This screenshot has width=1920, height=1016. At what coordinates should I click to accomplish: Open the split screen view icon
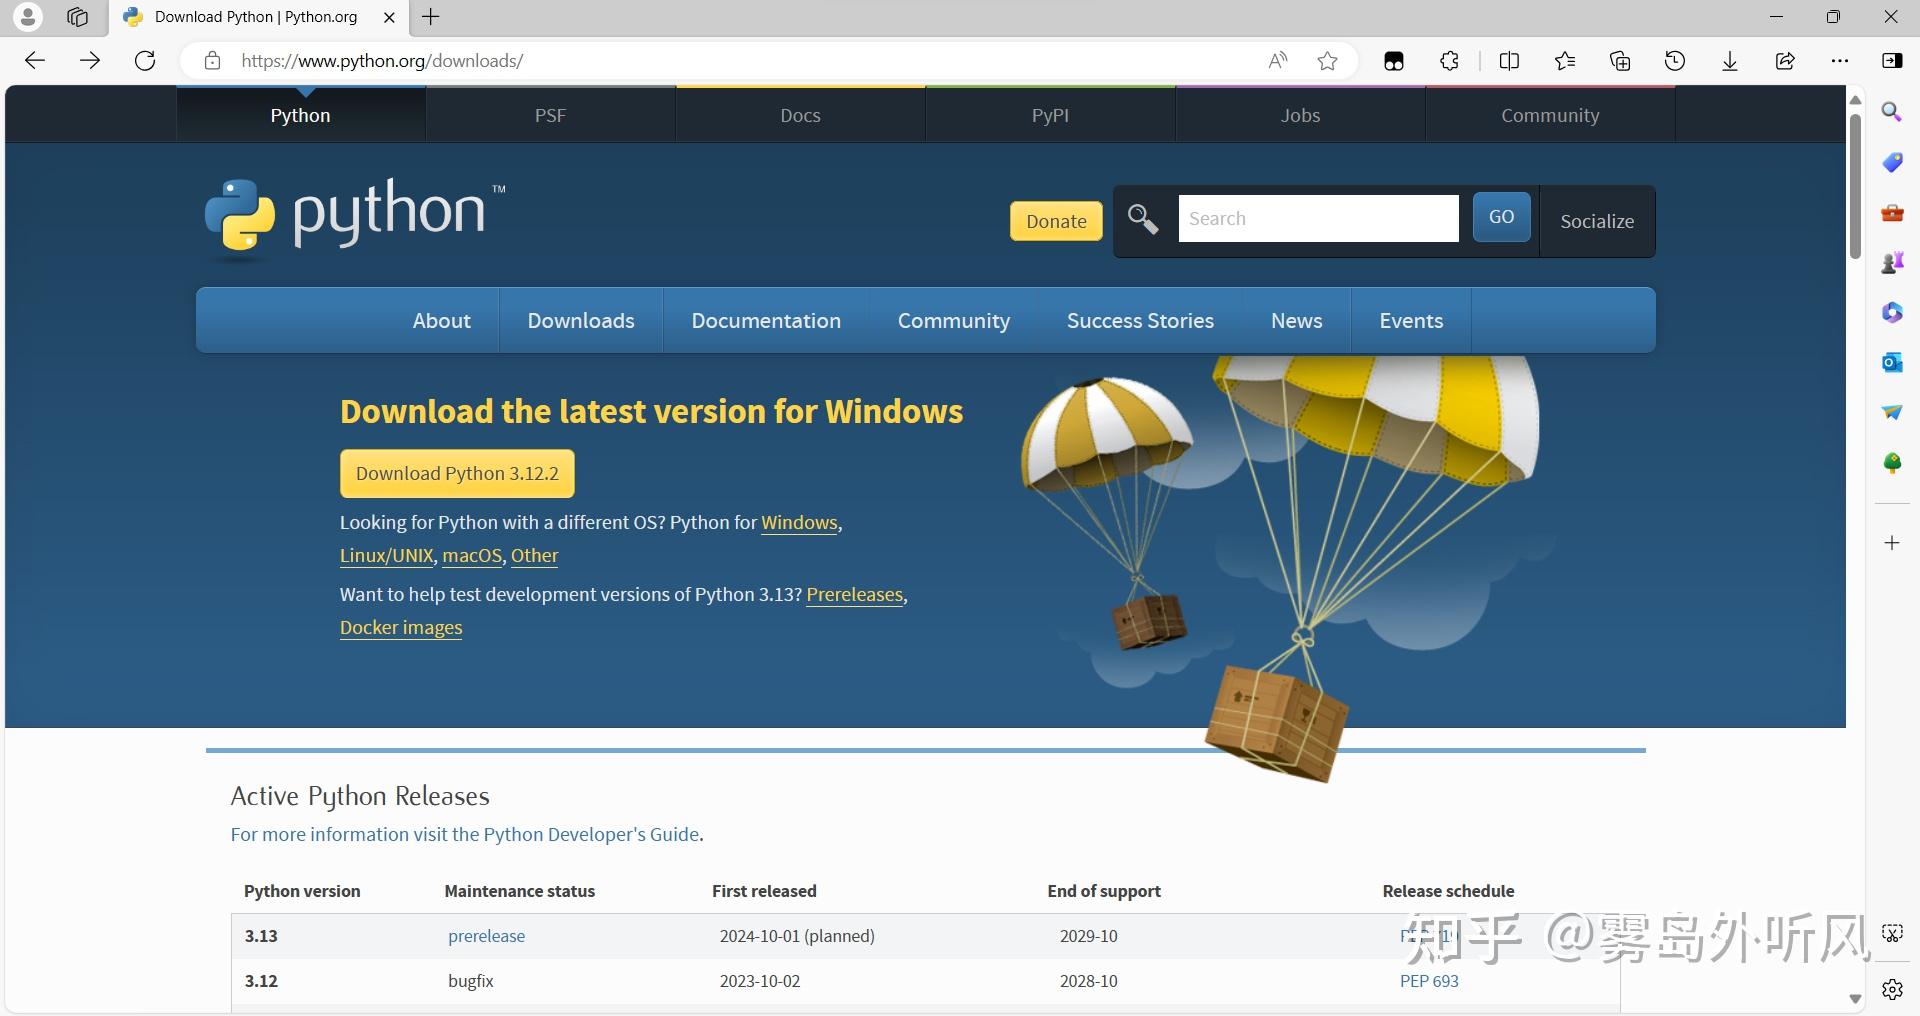pos(1509,61)
